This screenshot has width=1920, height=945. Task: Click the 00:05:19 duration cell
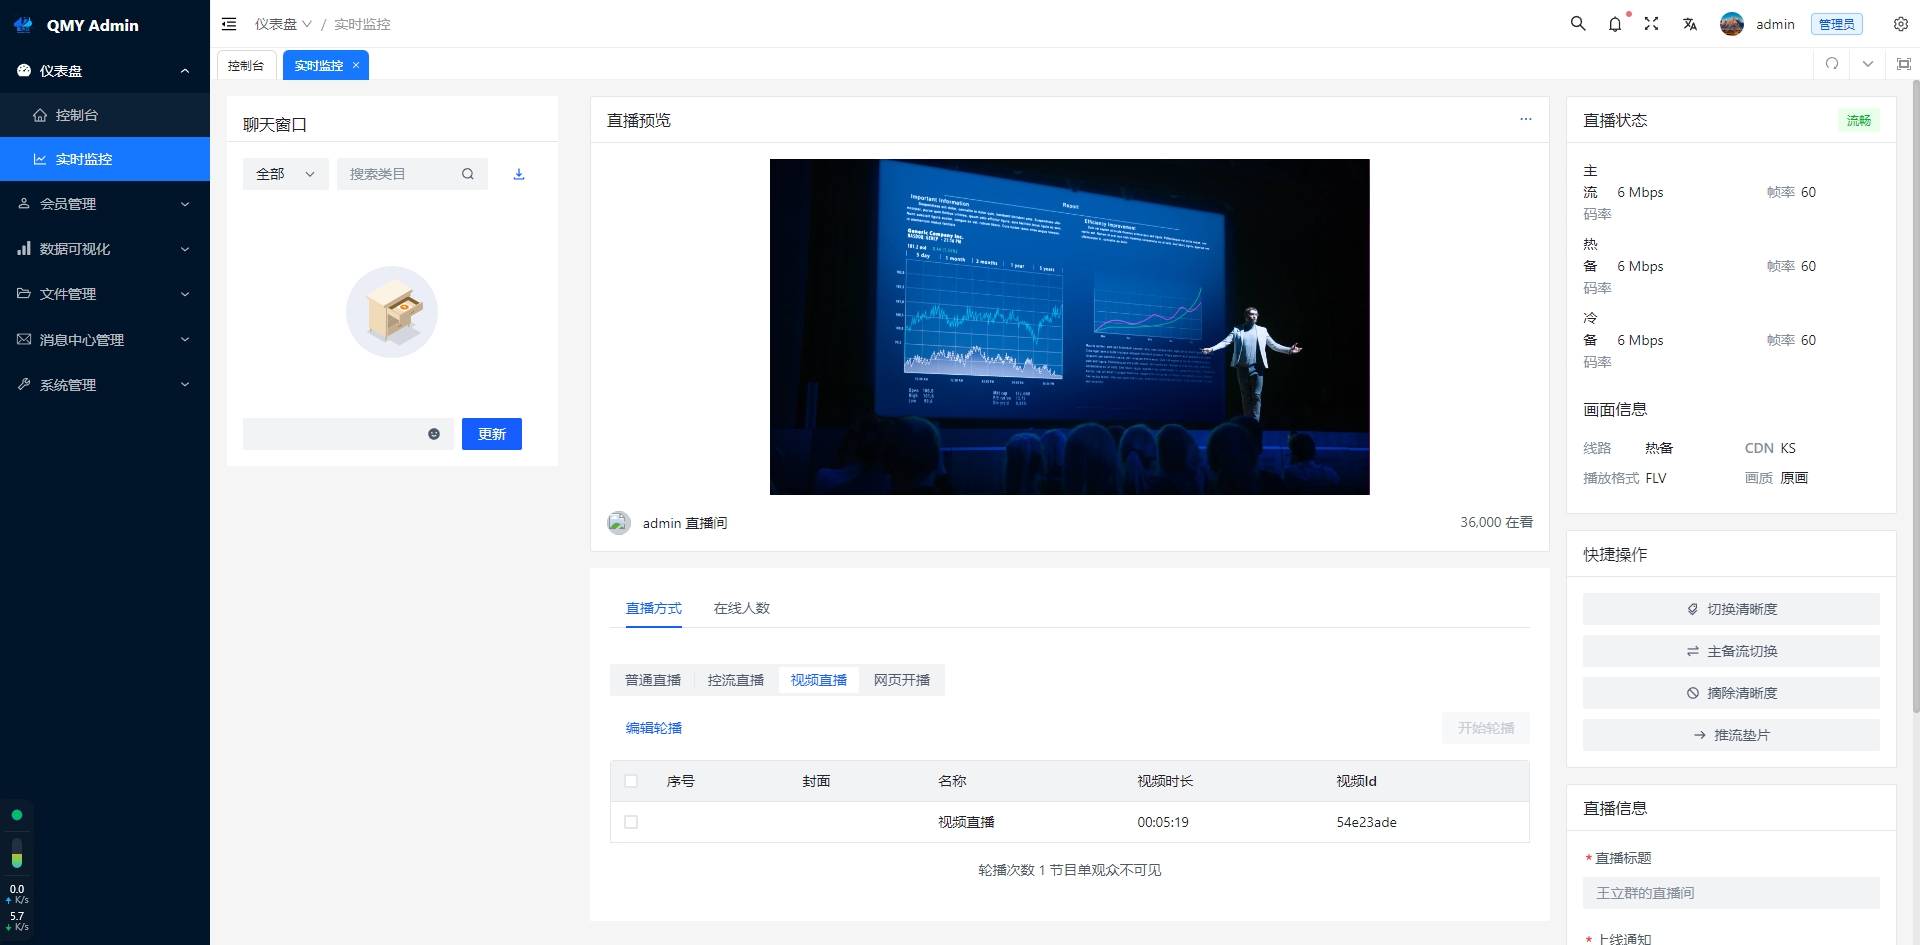1163,822
